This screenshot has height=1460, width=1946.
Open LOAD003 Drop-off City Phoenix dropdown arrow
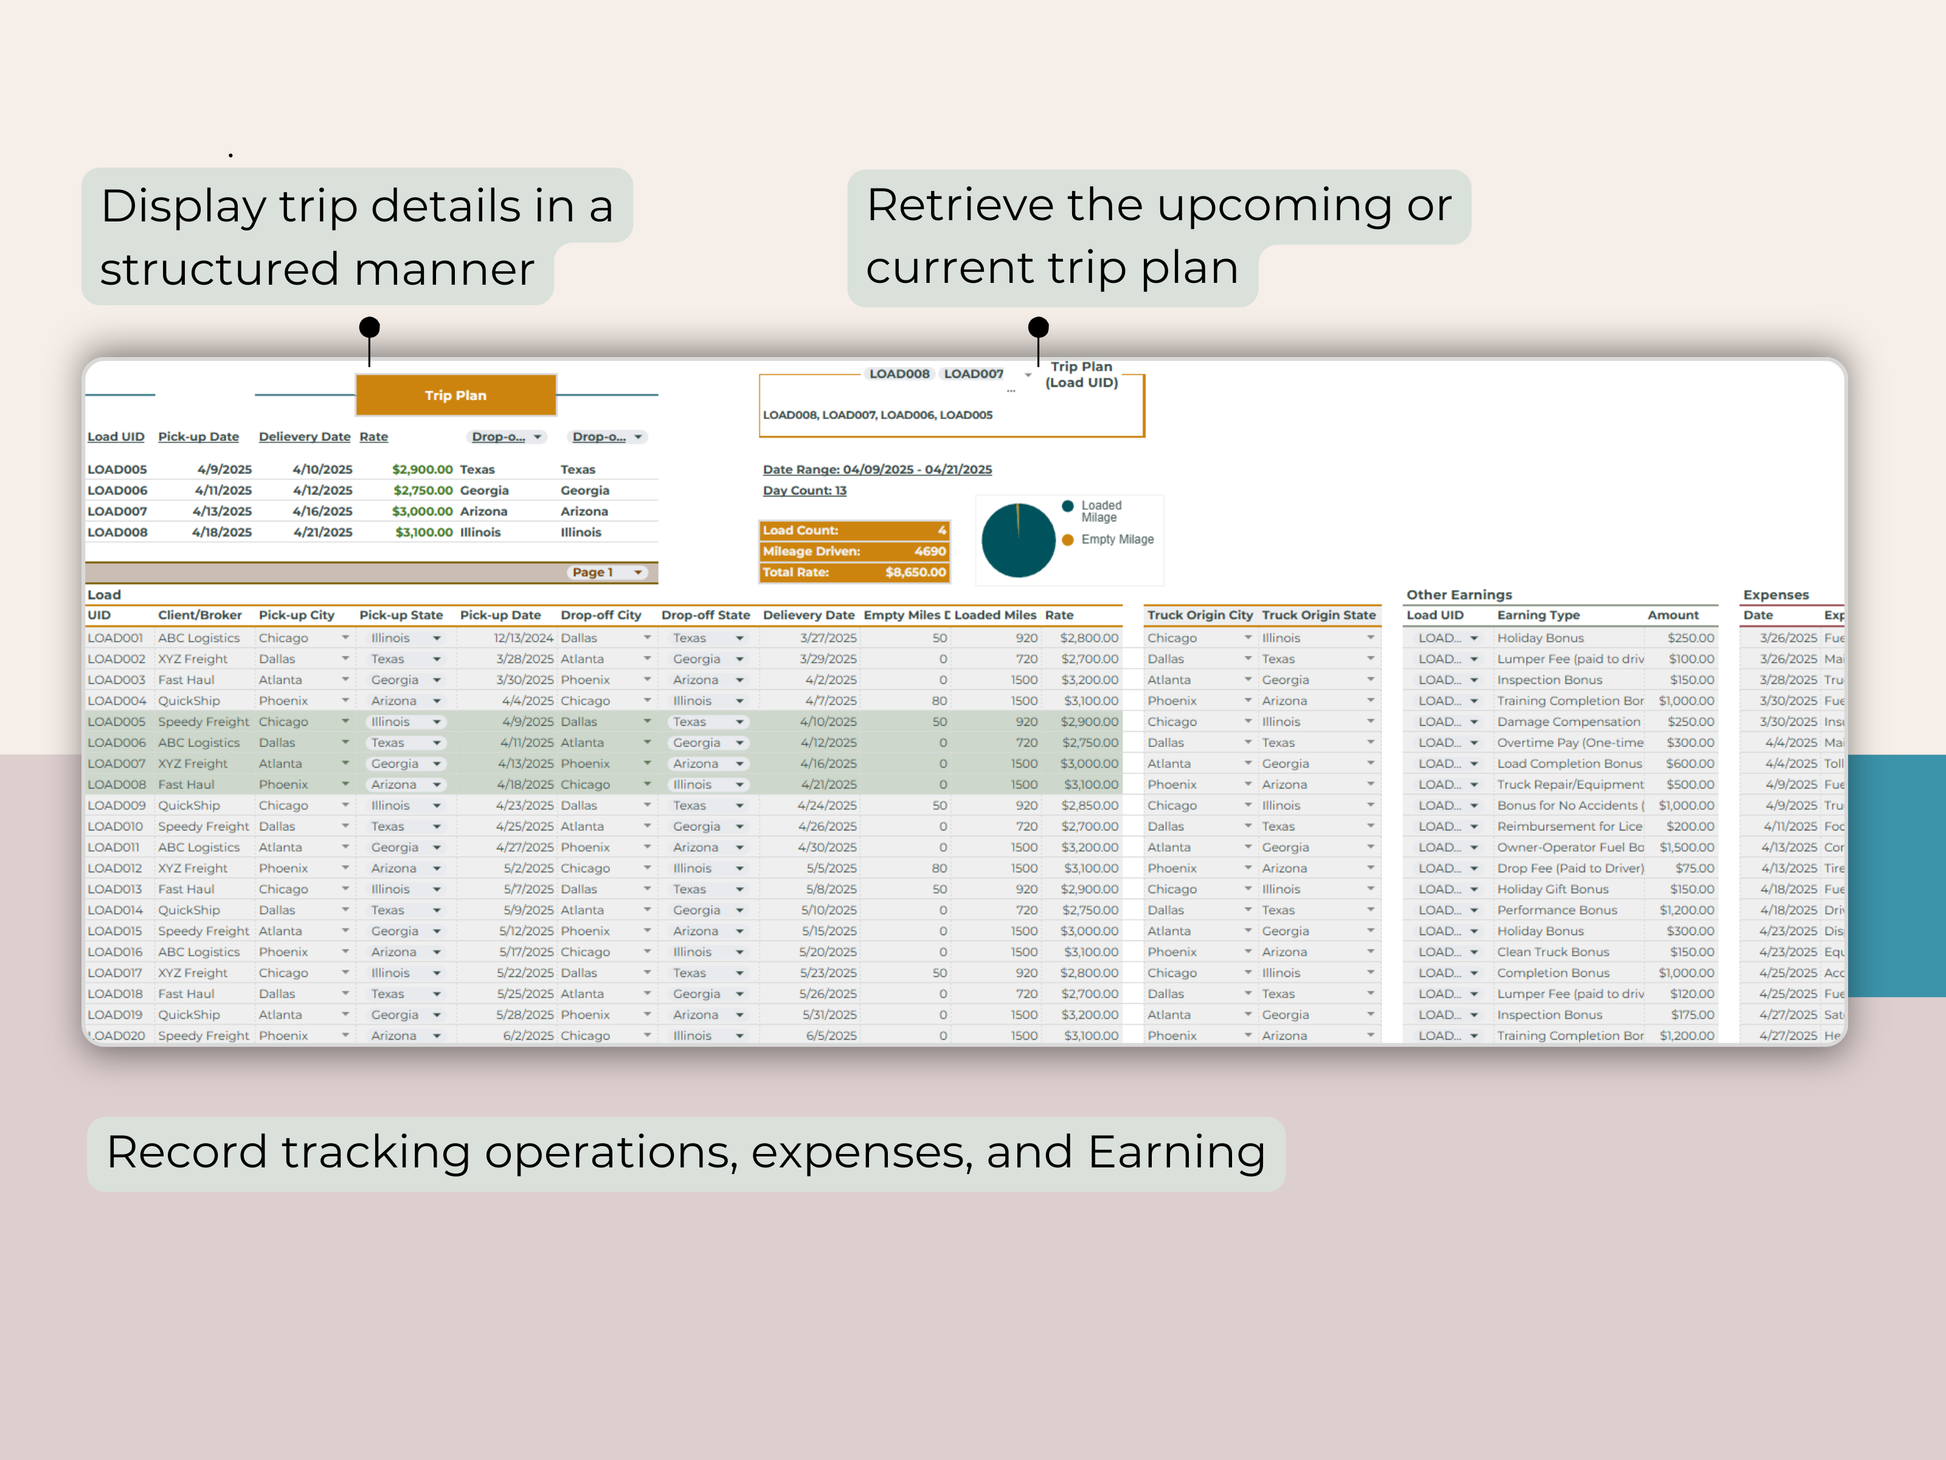(x=647, y=680)
